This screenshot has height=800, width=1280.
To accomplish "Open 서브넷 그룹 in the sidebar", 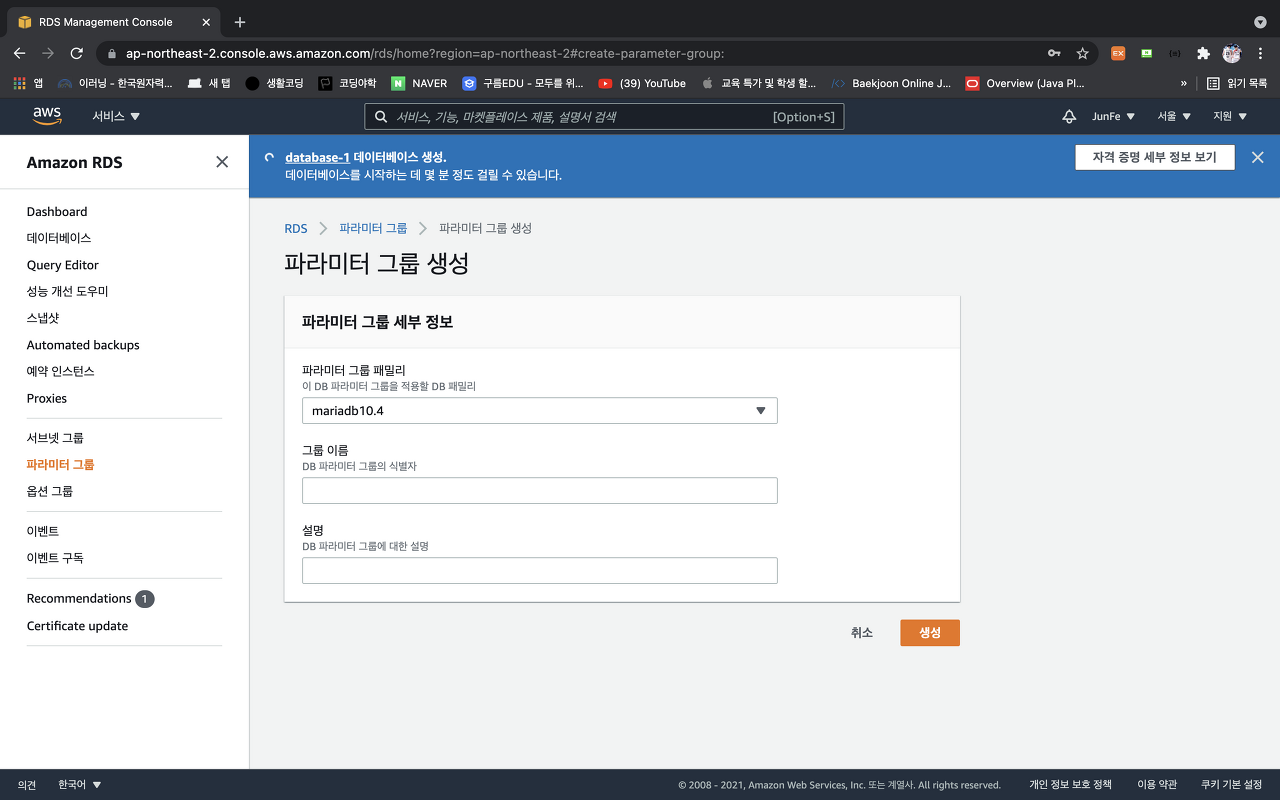I will tap(55, 438).
